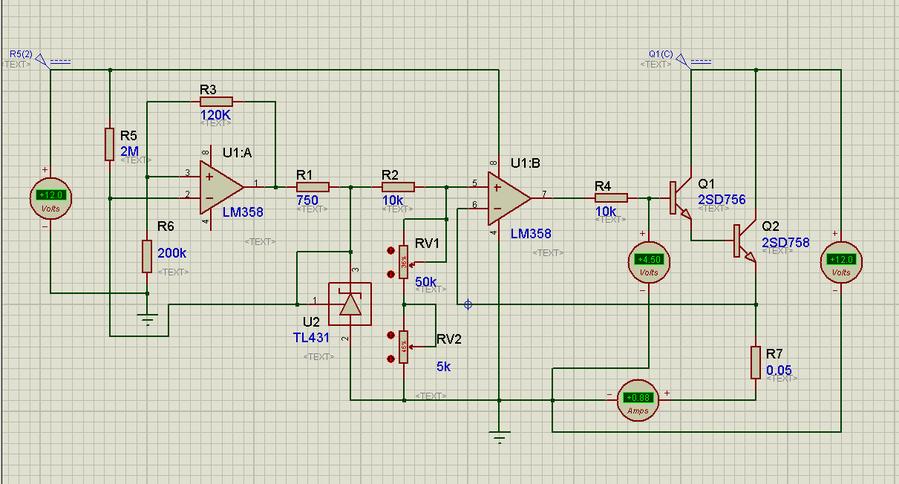Viewport: 899px width, 484px height.
Task: Click the lower red adjust dot on RV2
Action: pyautogui.click(x=391, y=355)
